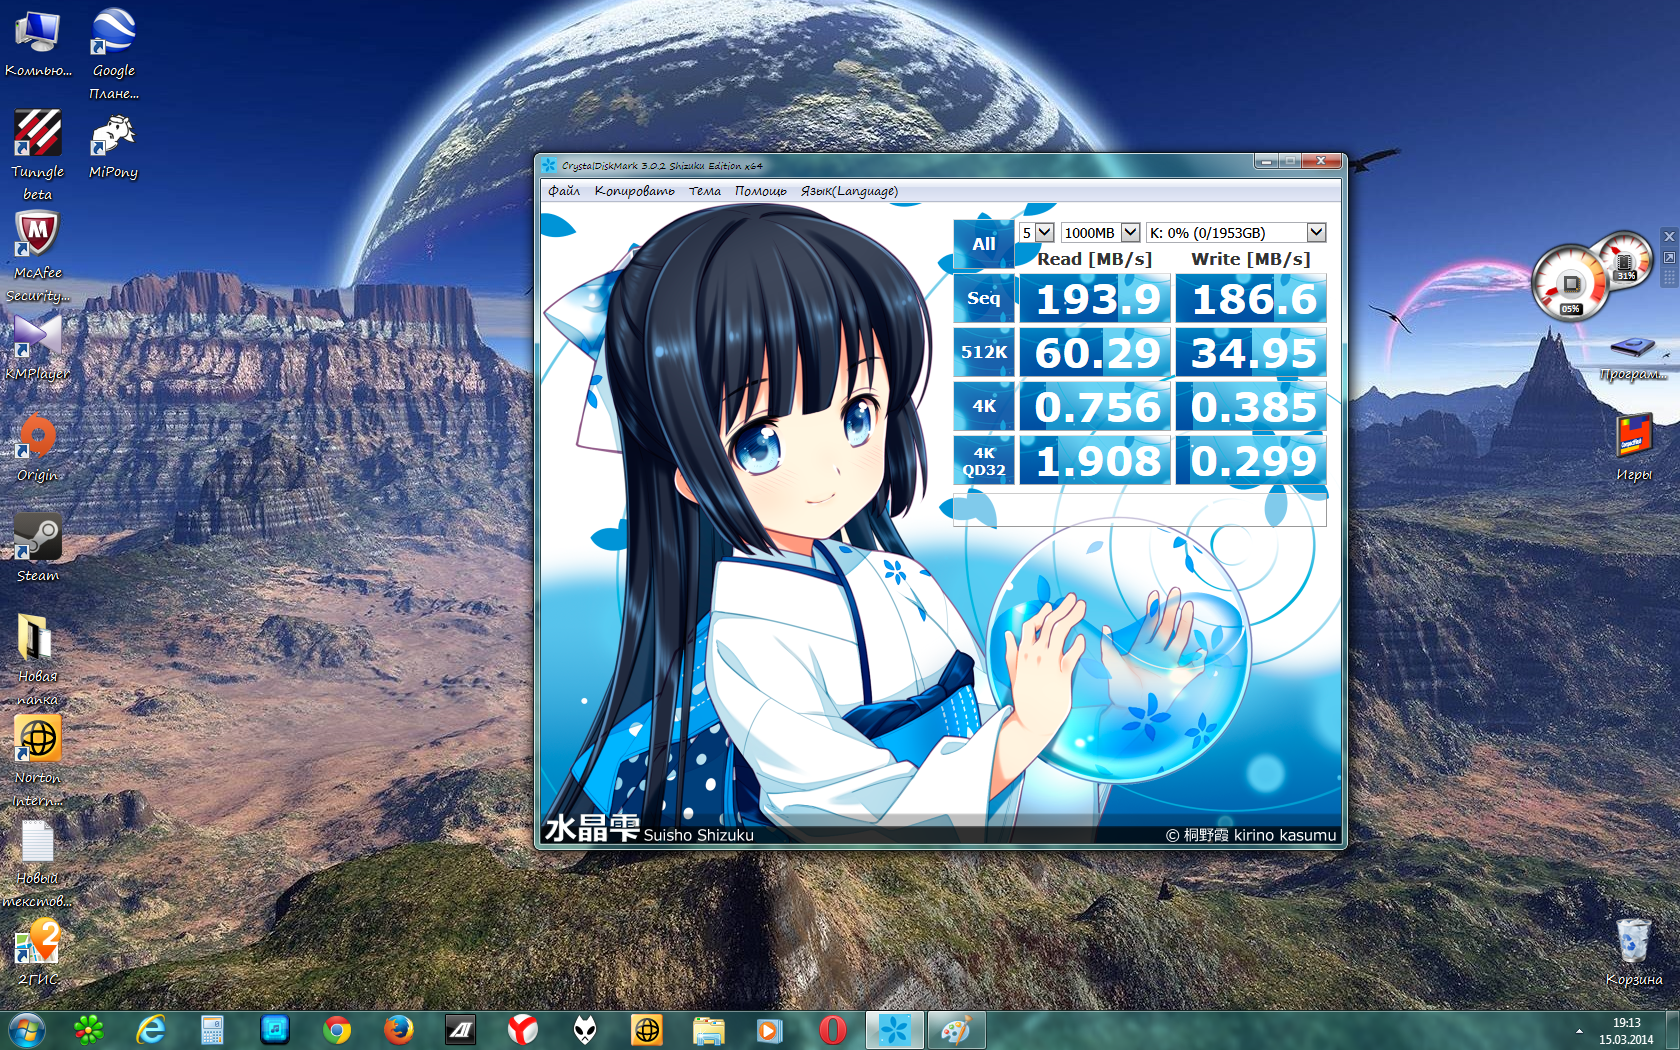Click the 512K write value 34.95

[1251, 353]
